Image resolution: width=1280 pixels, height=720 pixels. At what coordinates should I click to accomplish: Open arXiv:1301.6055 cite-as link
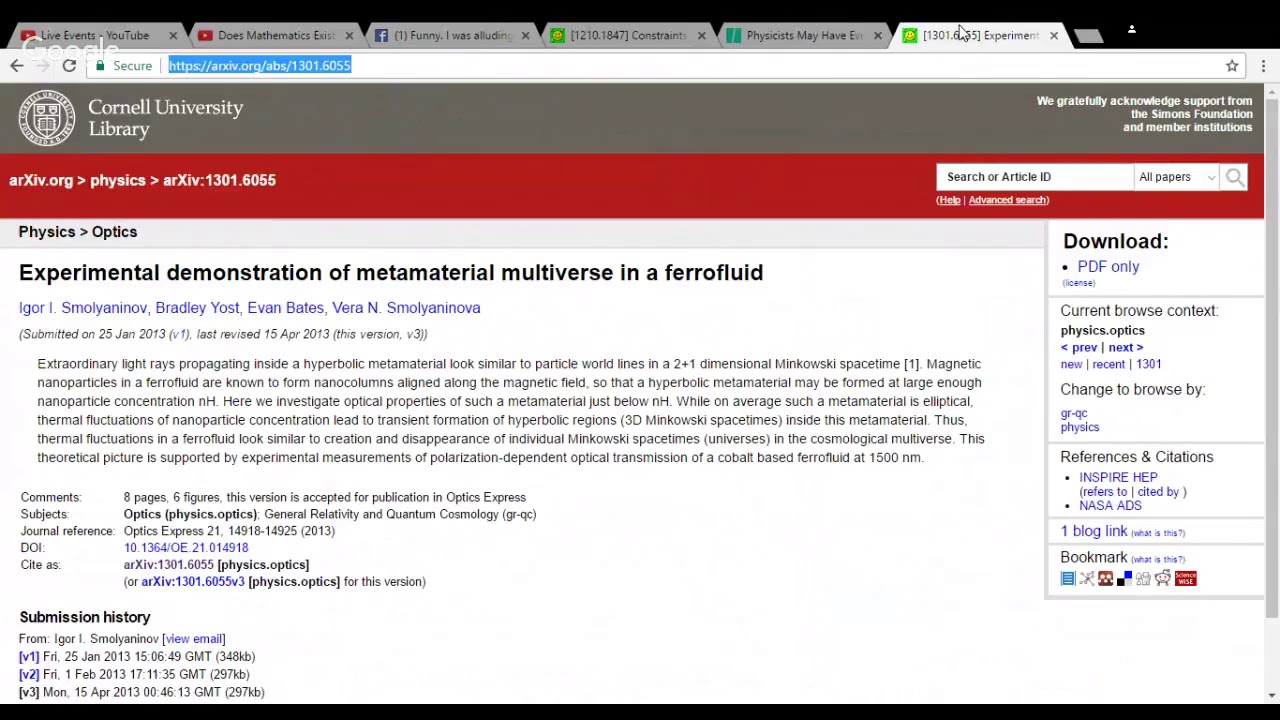point(168,565)
